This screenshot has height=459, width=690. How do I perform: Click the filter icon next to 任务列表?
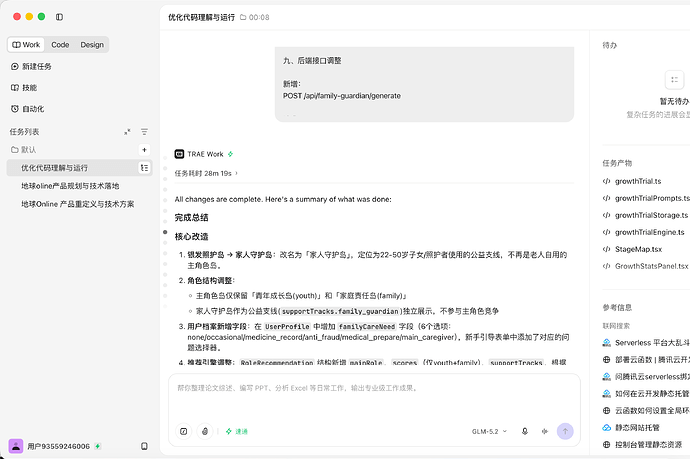point(144,132)
